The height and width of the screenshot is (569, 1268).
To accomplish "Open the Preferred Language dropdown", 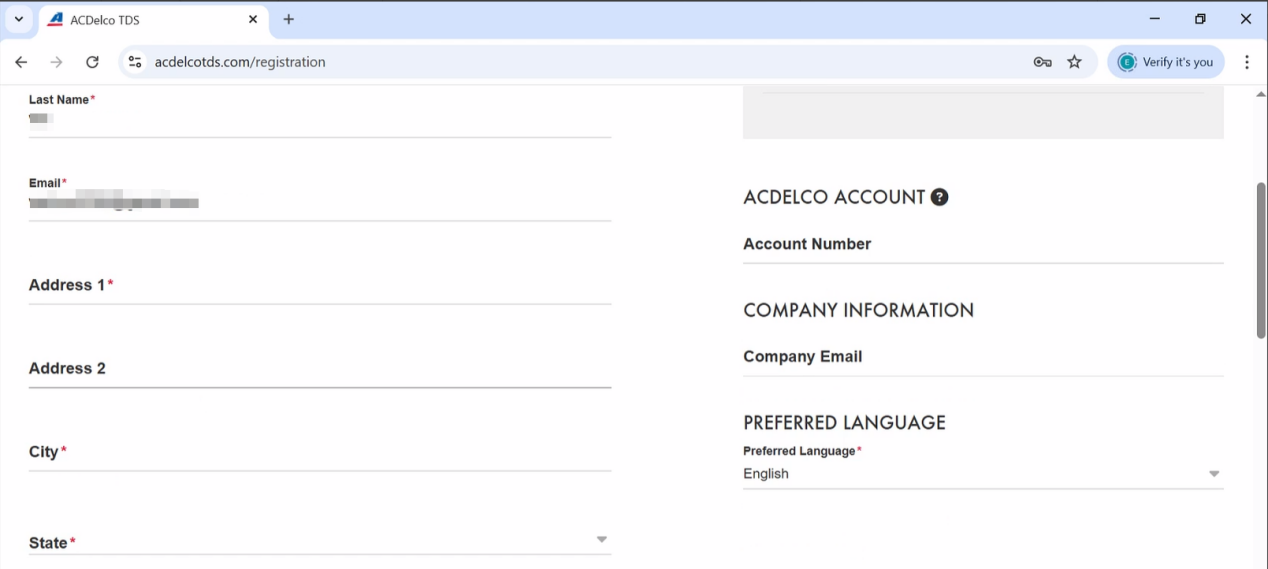I will (x=1213, y=474).
